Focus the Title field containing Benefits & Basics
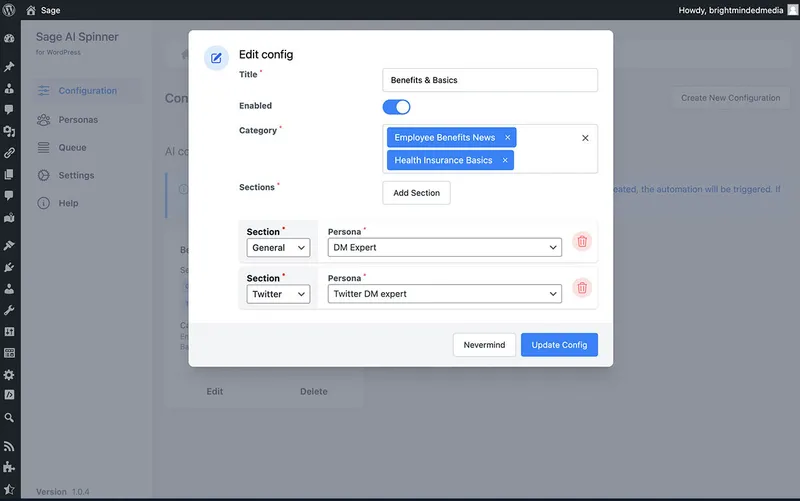Viewport: 800px width, 501px height. click(490, 80)
